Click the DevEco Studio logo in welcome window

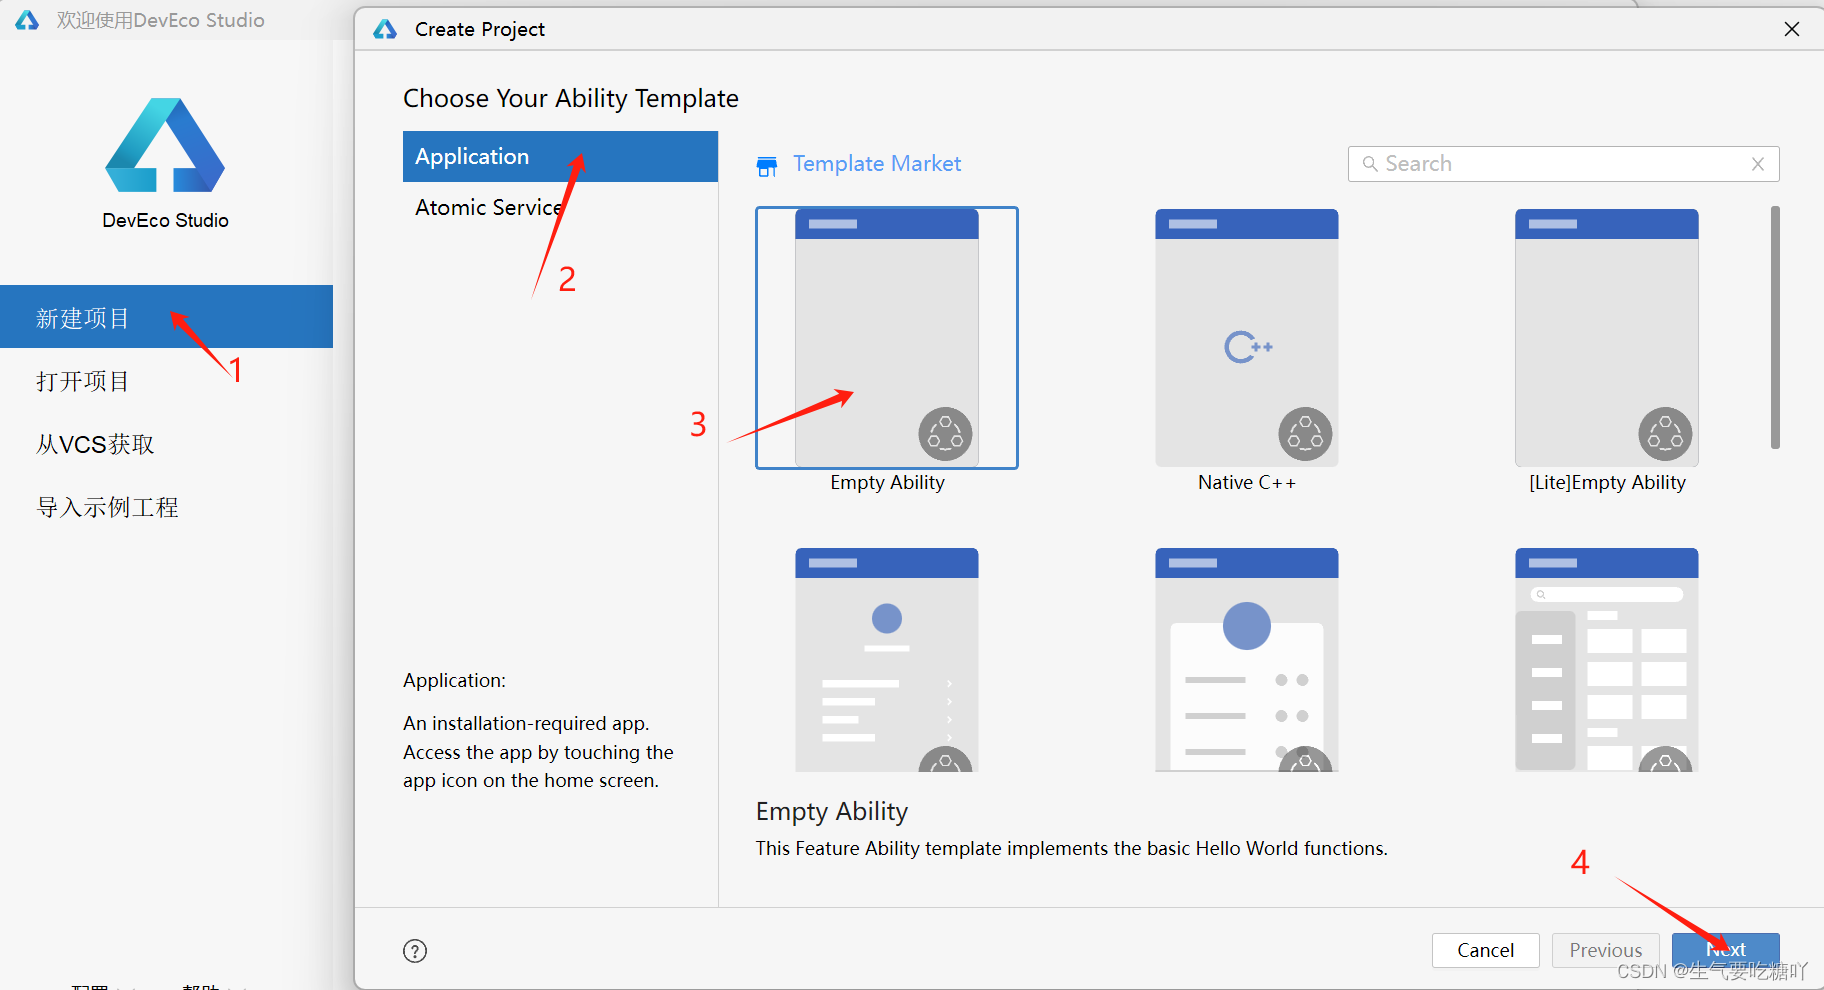pos(165,145)
